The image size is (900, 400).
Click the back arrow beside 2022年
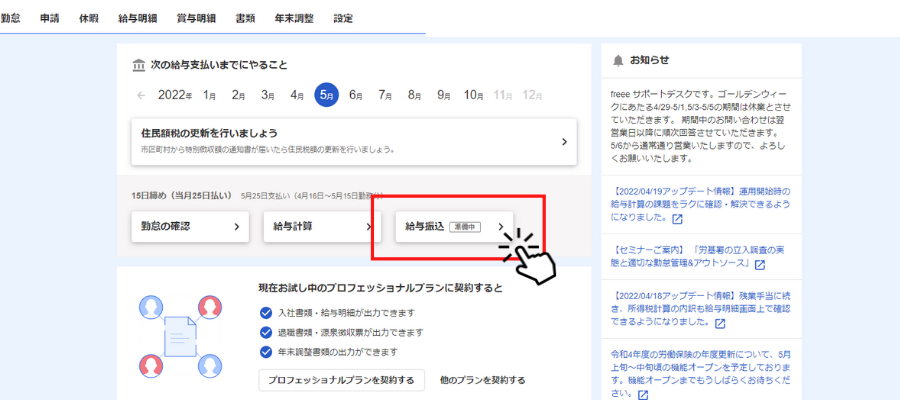[x=141, y=96]
